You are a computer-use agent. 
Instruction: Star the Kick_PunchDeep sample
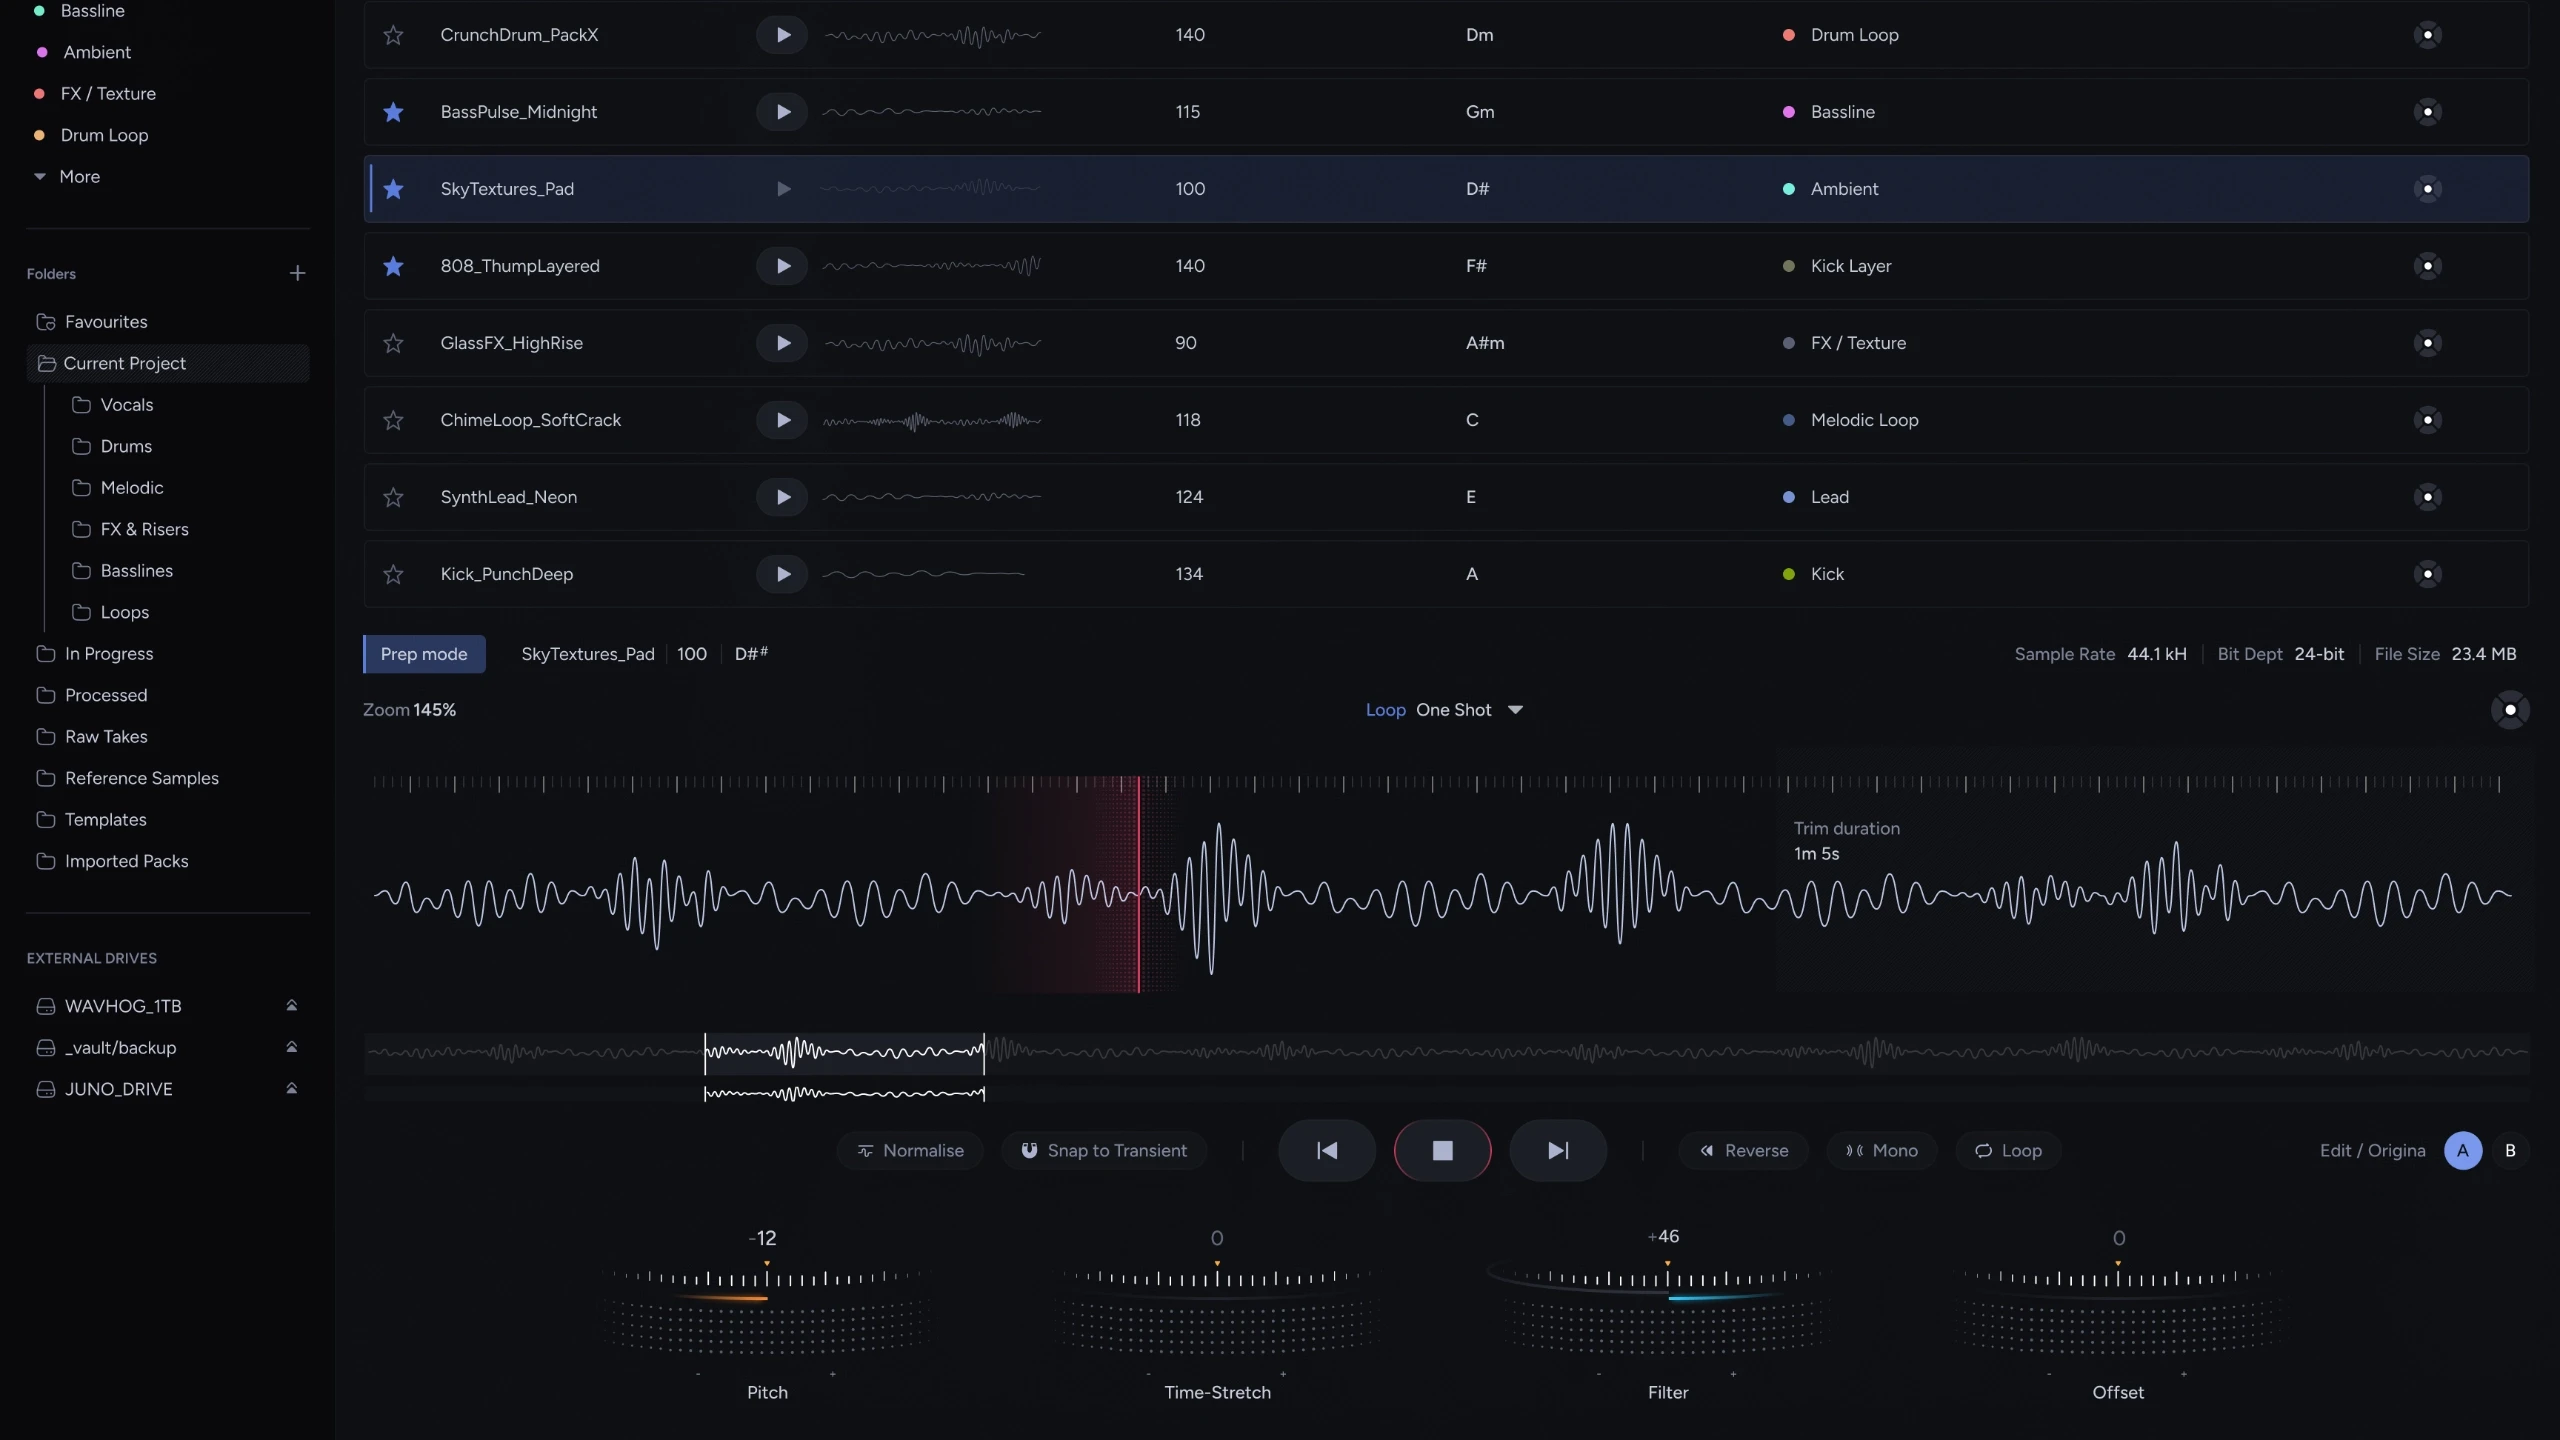(x=393, y=574)
